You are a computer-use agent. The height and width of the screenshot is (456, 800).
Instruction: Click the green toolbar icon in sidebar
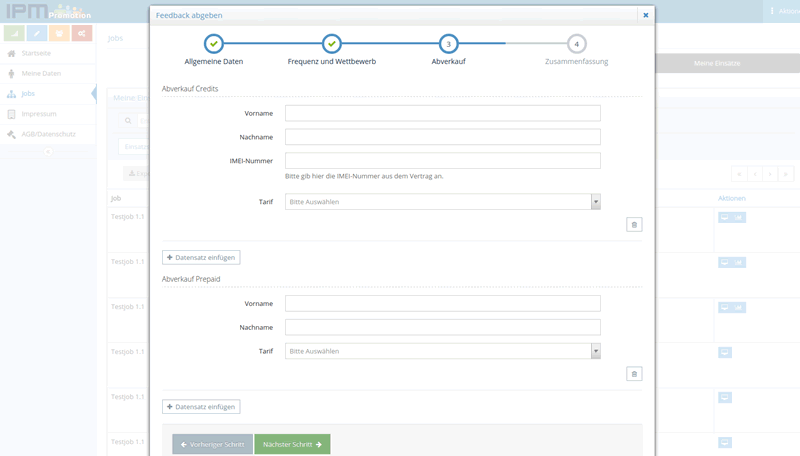pos(14,33)
